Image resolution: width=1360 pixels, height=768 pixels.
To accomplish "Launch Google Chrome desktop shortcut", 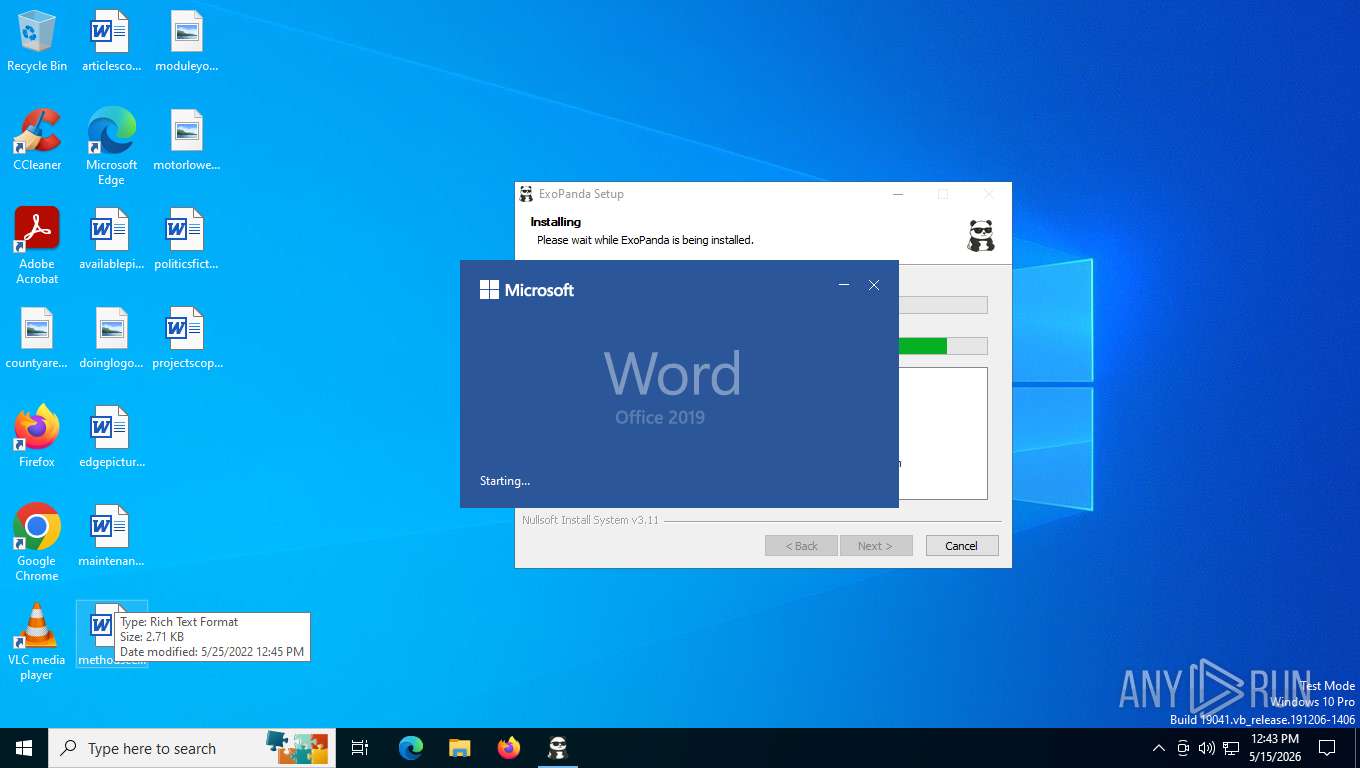I will click(37, 543).
